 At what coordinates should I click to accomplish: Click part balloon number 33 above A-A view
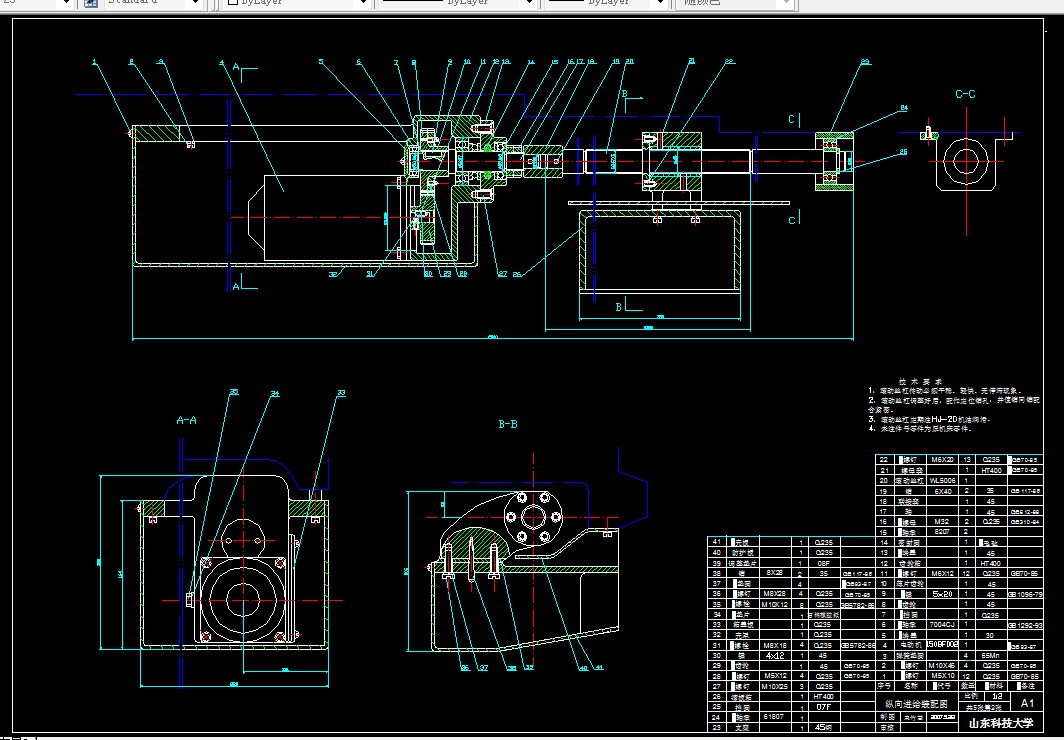(x=341, y=393)
